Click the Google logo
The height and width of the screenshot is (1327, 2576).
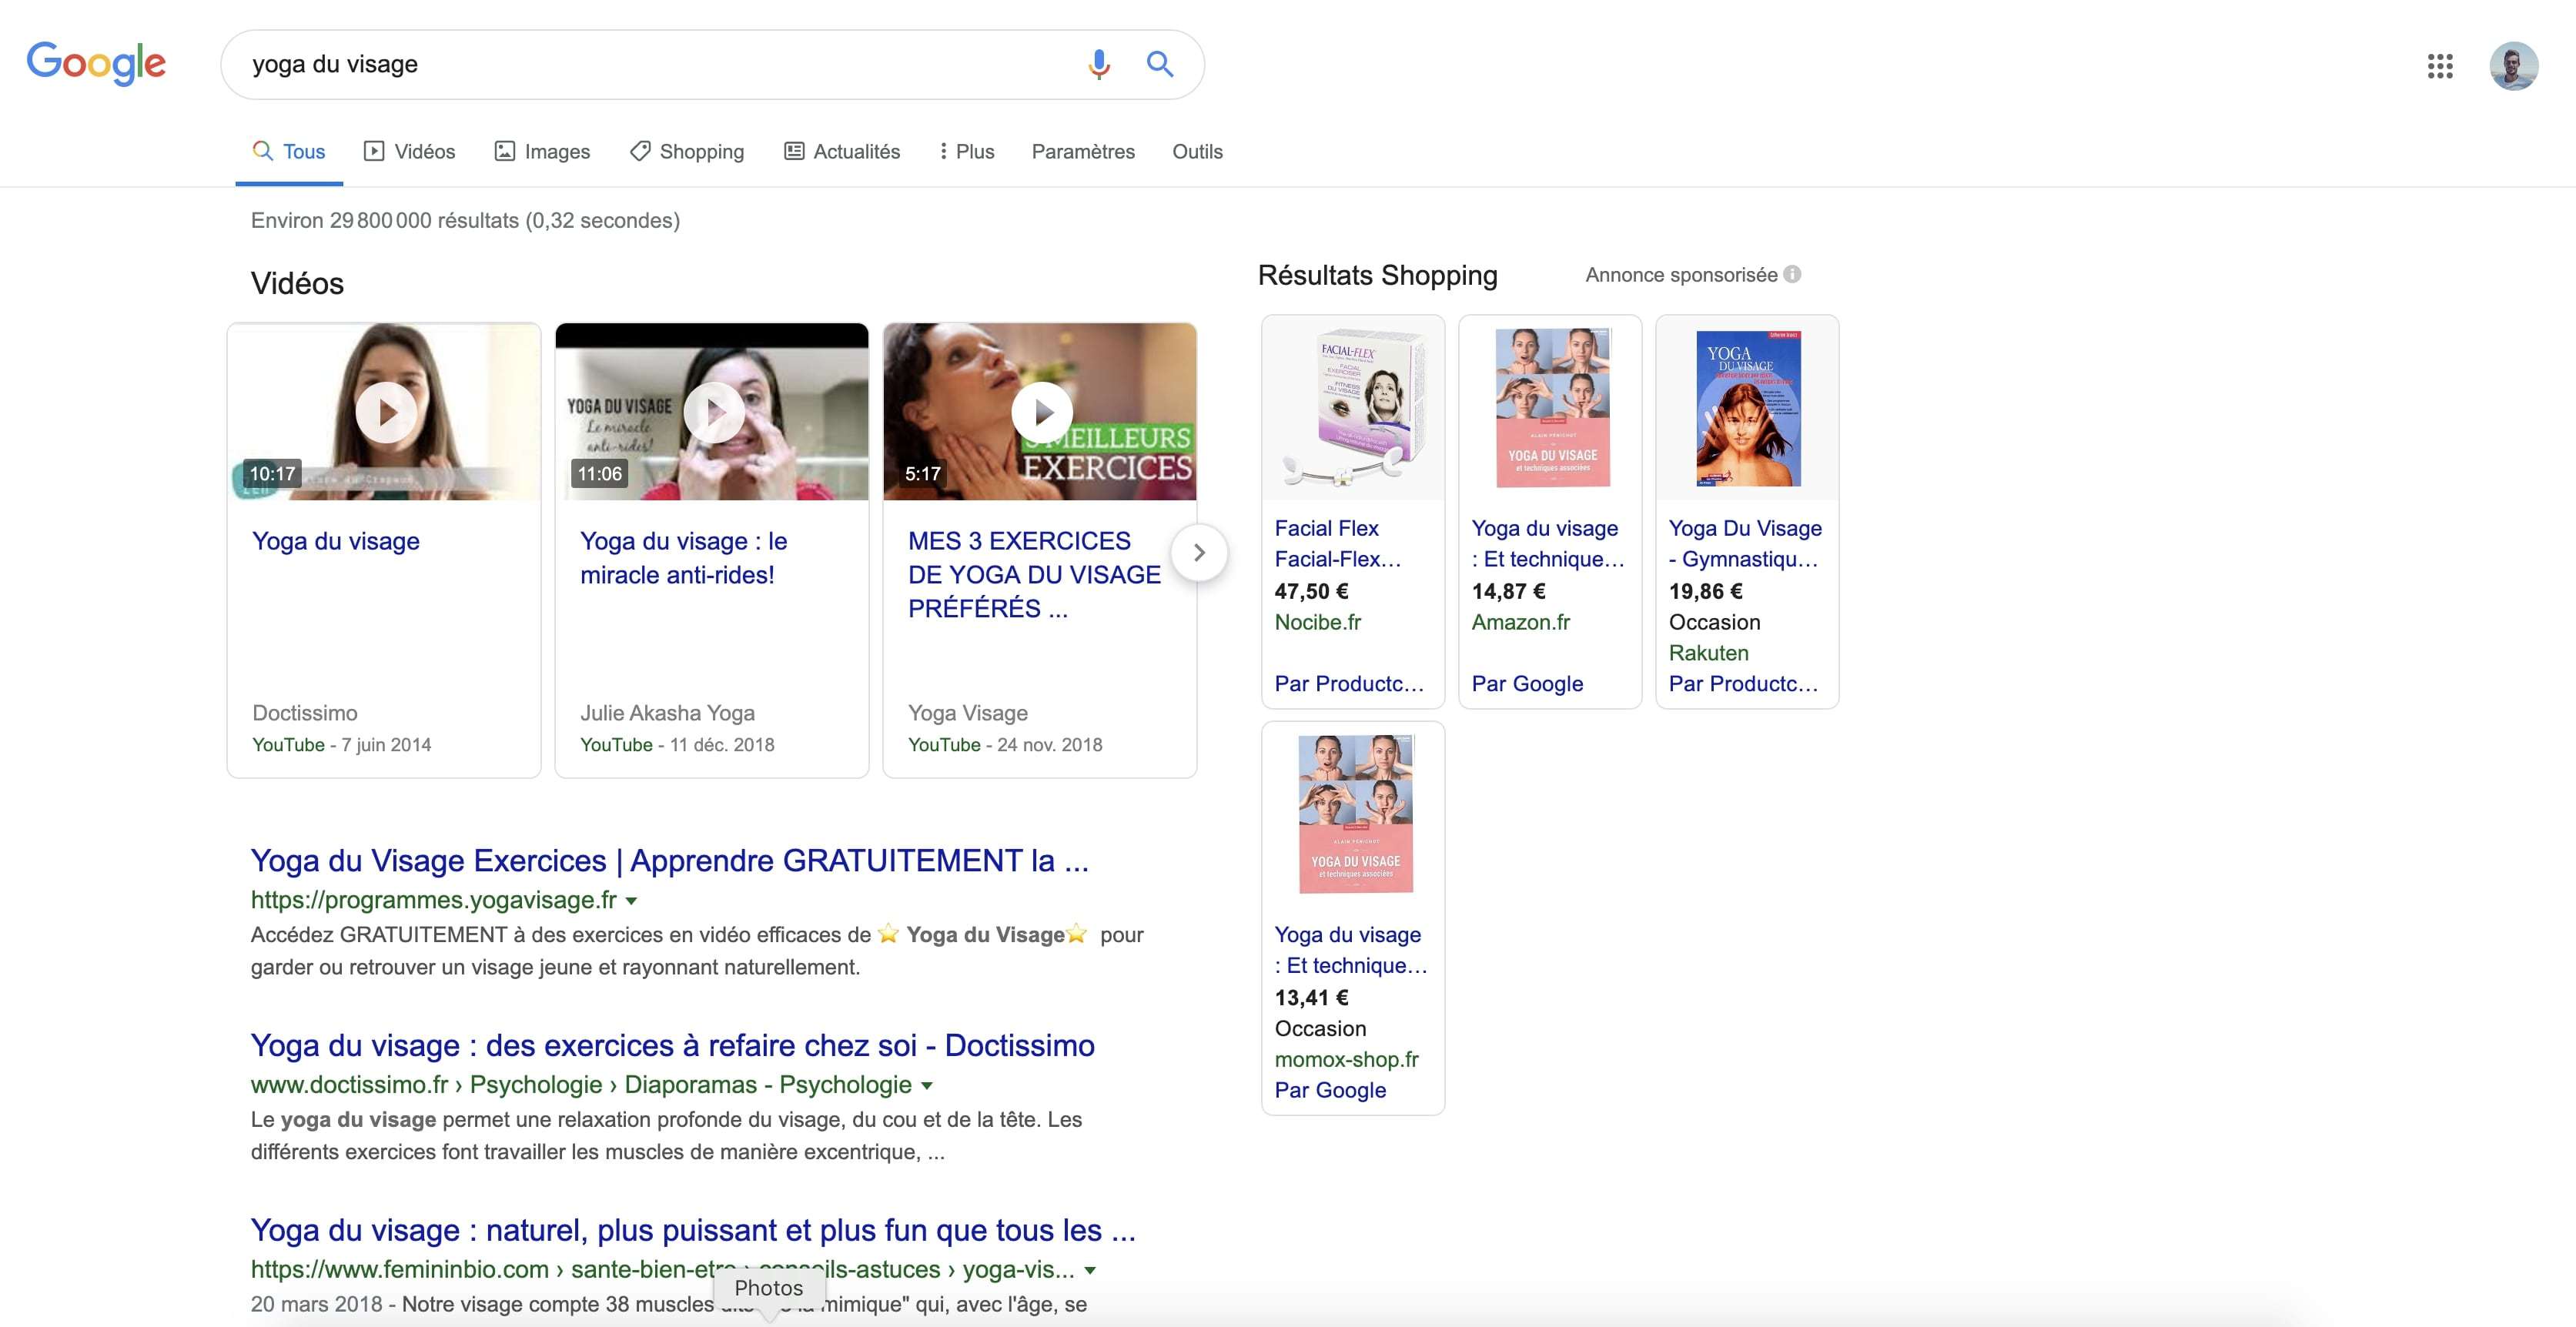(x=96, y=64)
